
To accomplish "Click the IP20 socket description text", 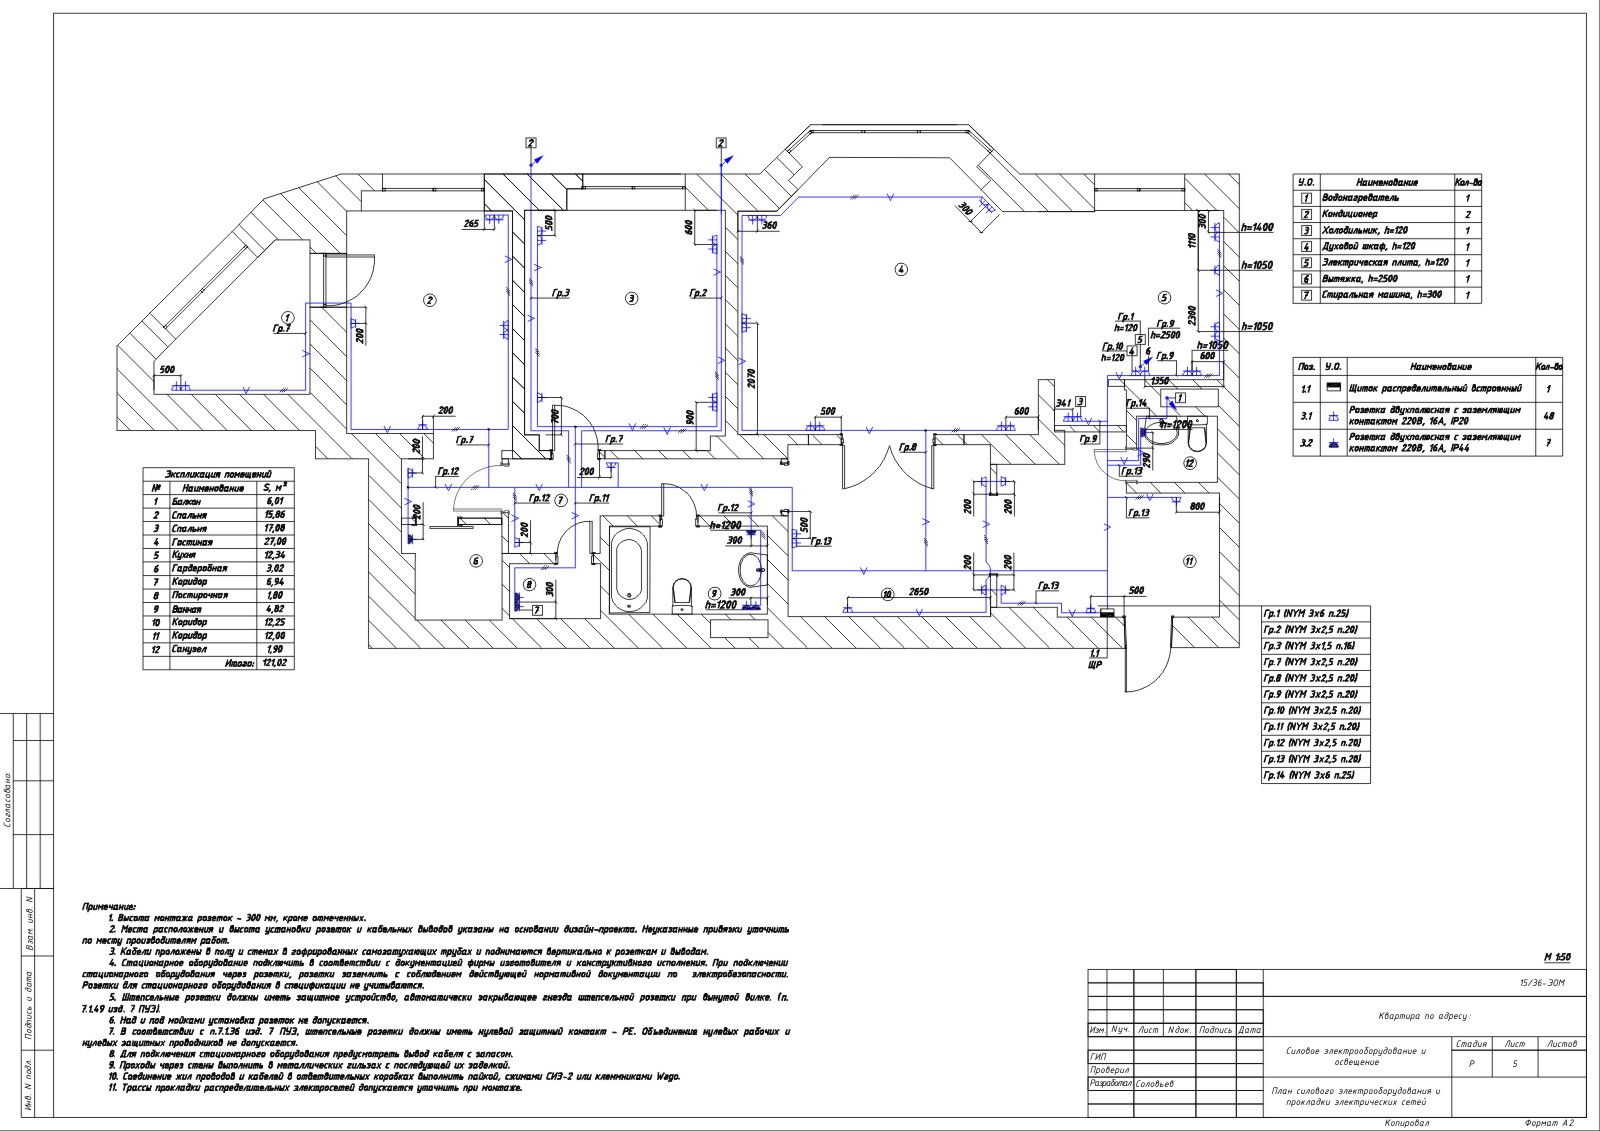I will click(1435, 416).
